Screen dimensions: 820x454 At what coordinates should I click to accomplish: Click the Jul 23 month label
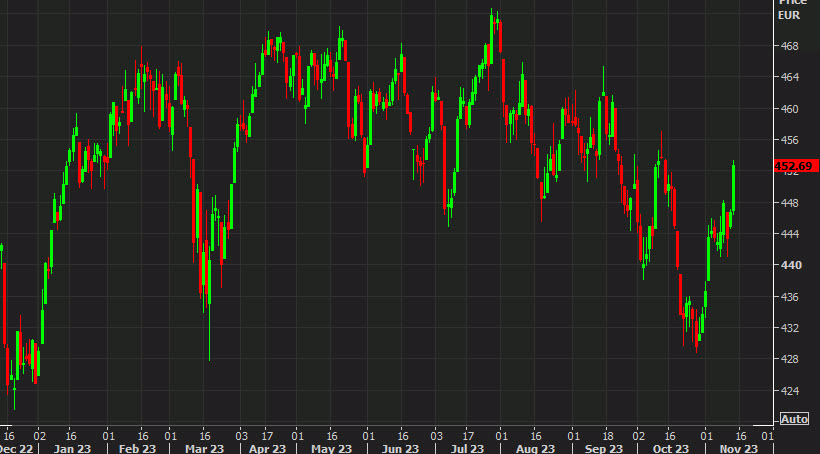pos(467,449)
